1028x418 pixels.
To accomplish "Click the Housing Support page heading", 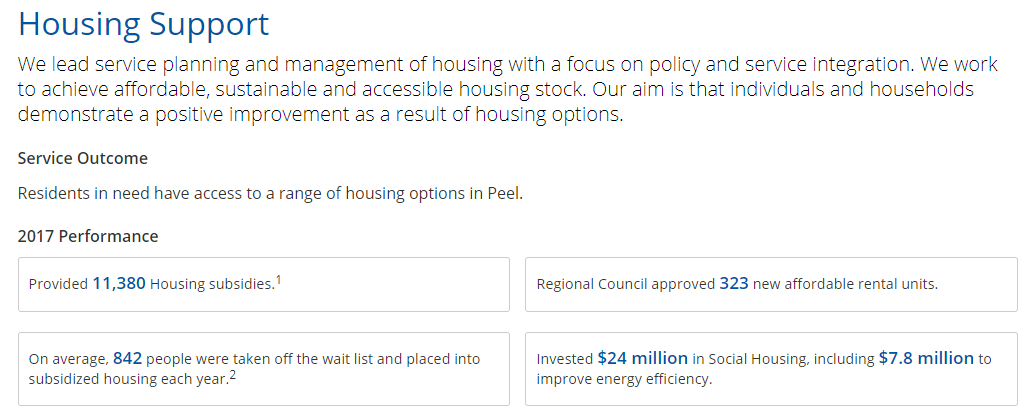I will point(144,24).
